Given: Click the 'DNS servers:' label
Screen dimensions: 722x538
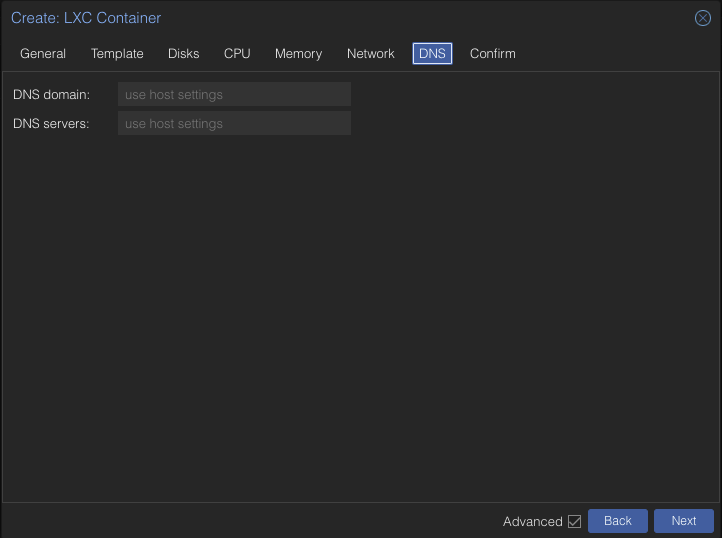Looking at the screenshot, I should [x=51, y=124].
